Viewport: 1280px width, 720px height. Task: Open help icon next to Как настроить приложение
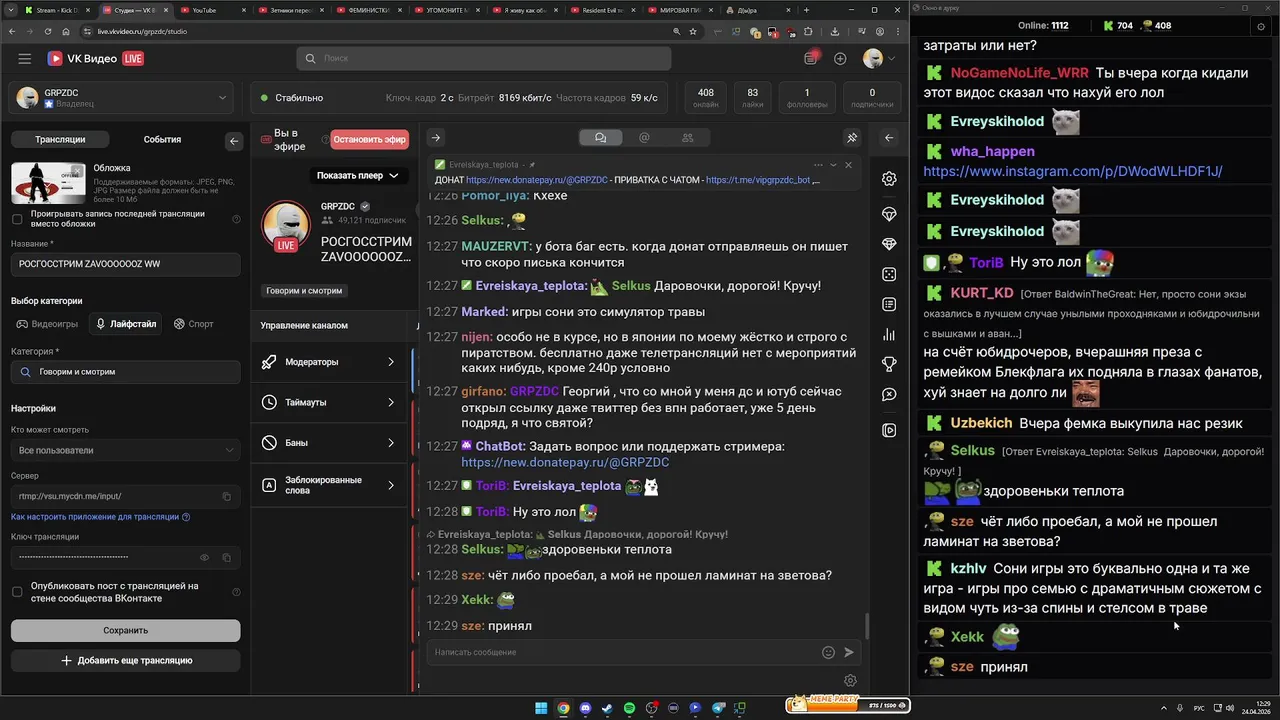[186, 517]
